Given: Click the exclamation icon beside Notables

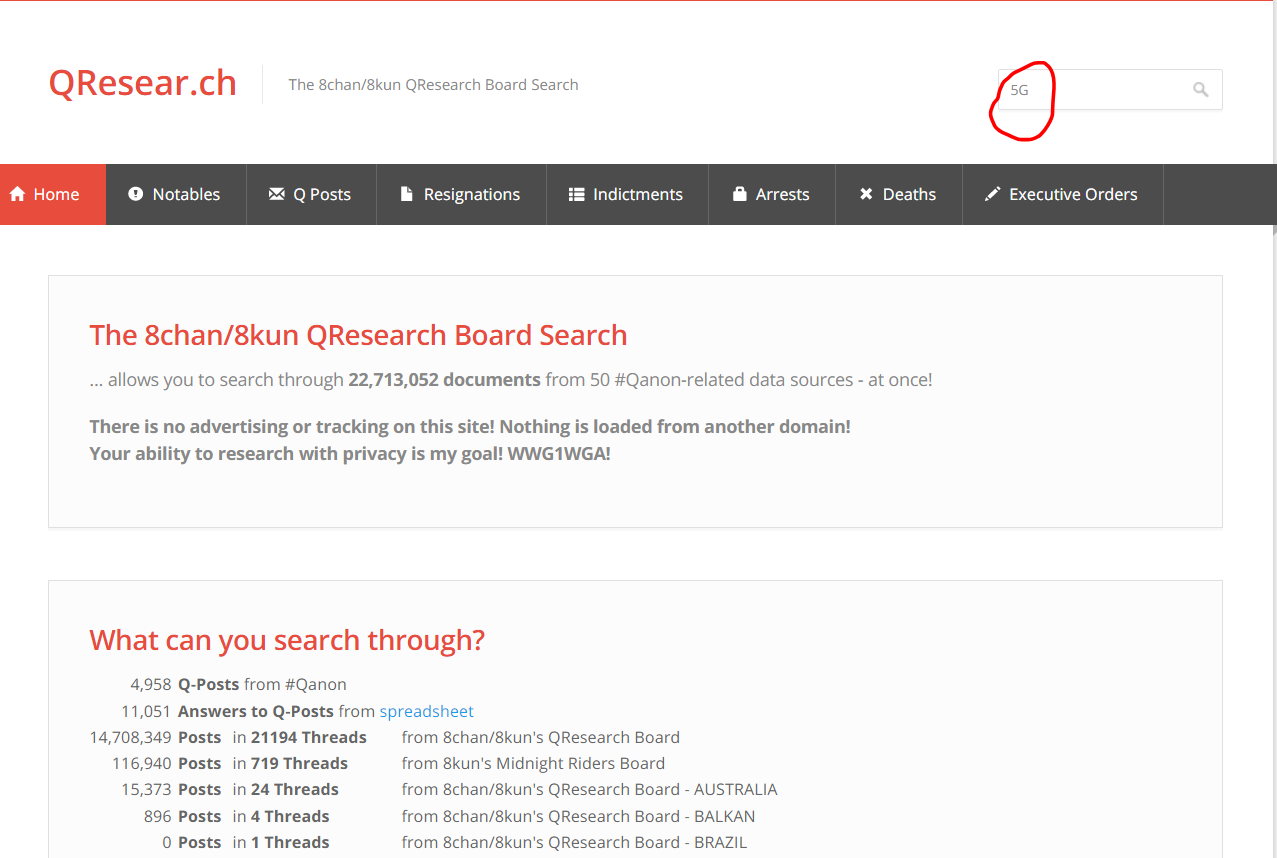Looking at the screenshot, I should (x=136, y=194).
